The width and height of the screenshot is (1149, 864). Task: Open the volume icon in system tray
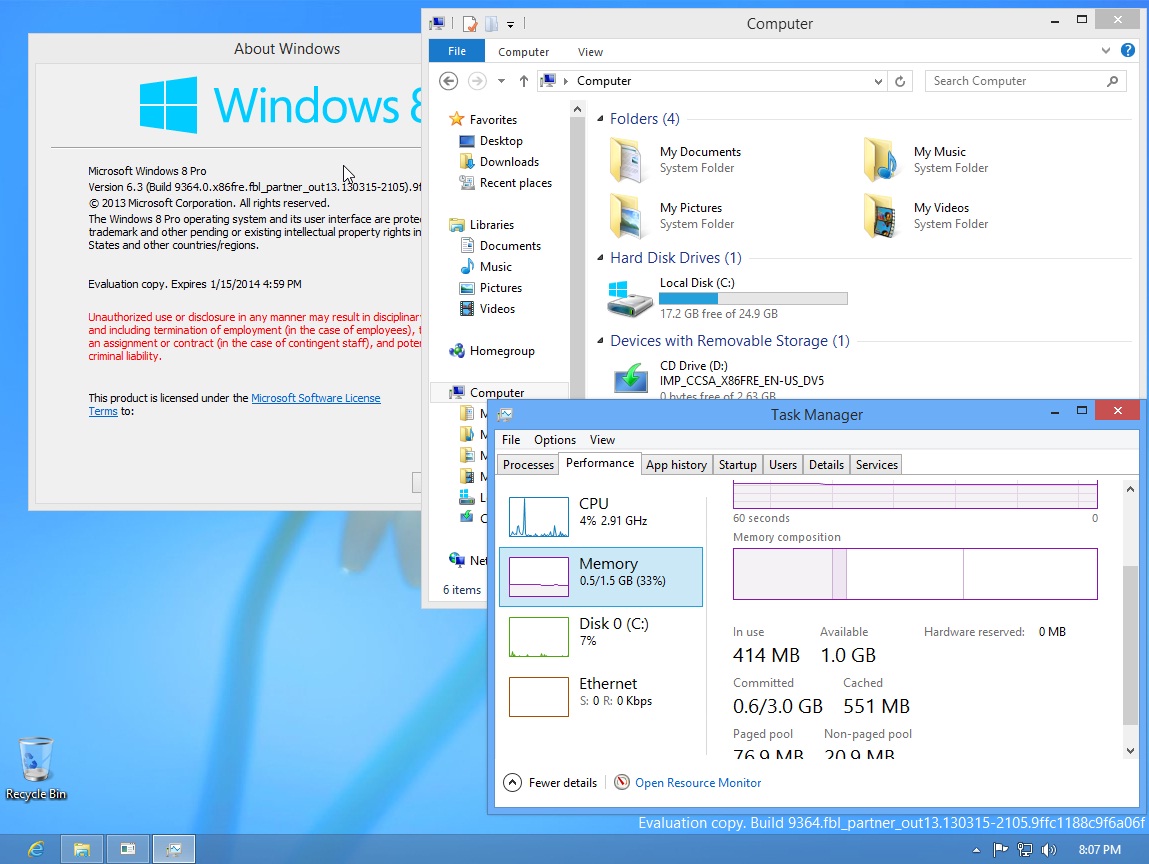point(1049,849)
